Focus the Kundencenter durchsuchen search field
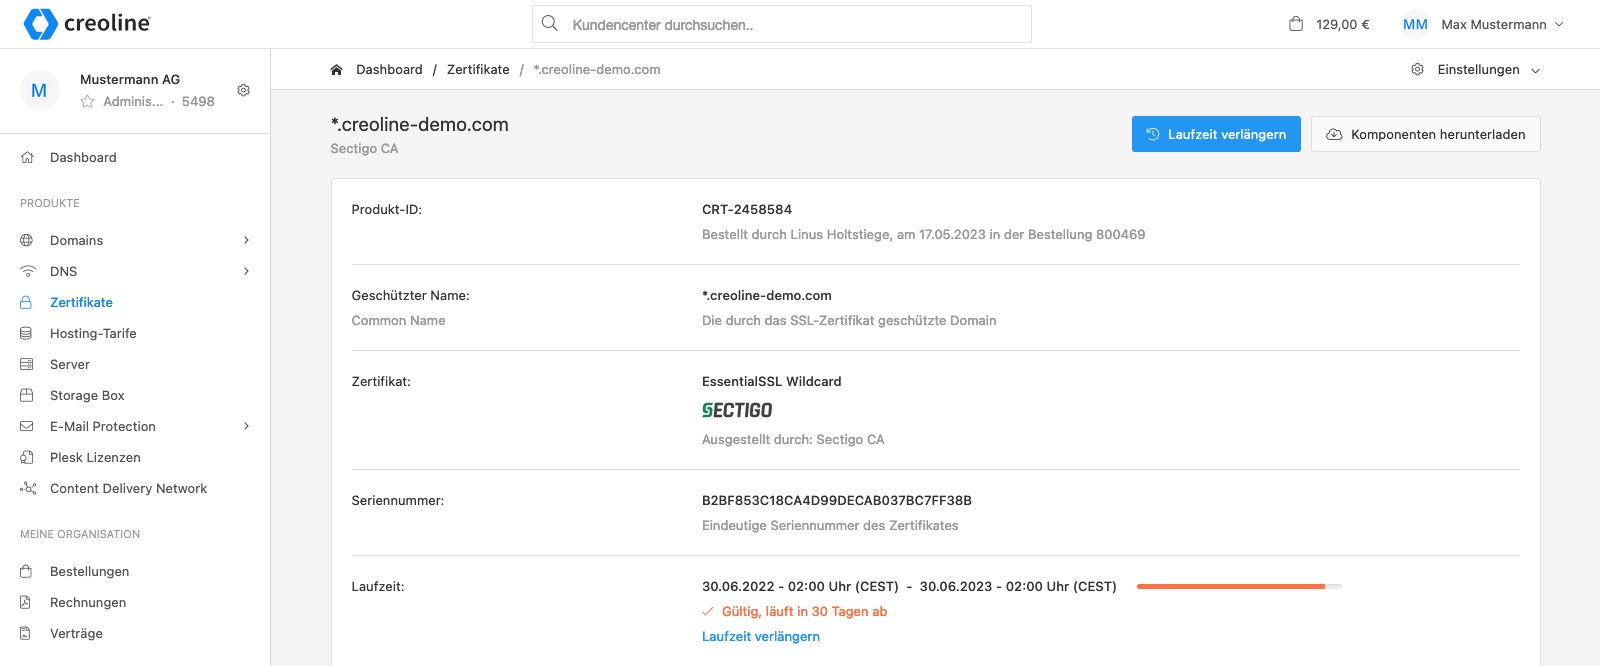 pyautogui.click(x=782, y=24)
